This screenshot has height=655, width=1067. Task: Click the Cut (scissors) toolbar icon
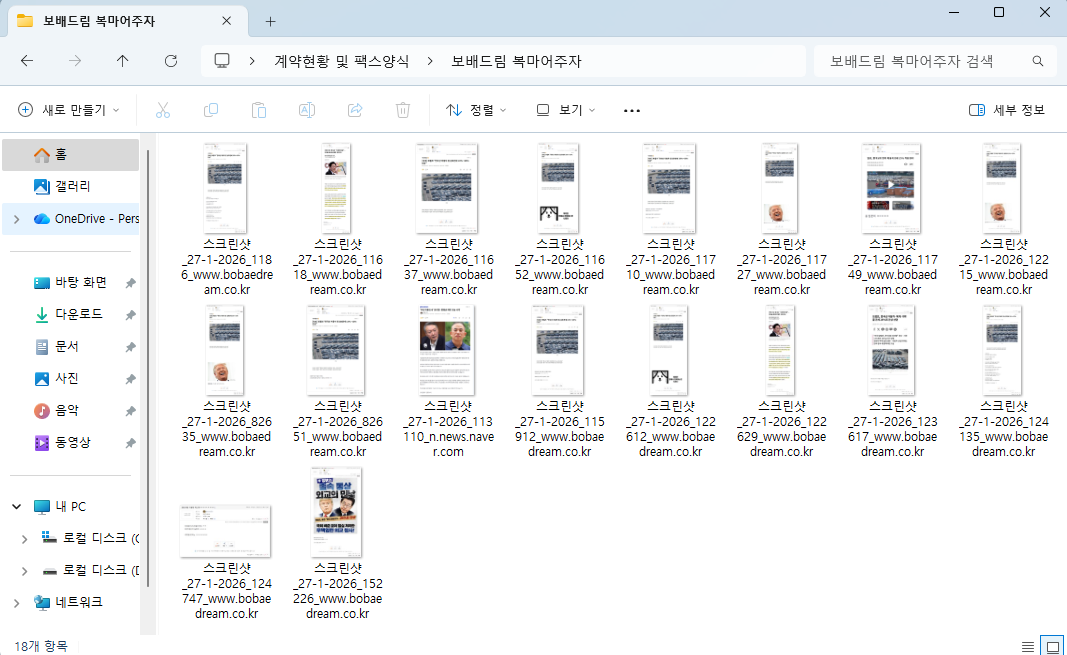point(163,110)
